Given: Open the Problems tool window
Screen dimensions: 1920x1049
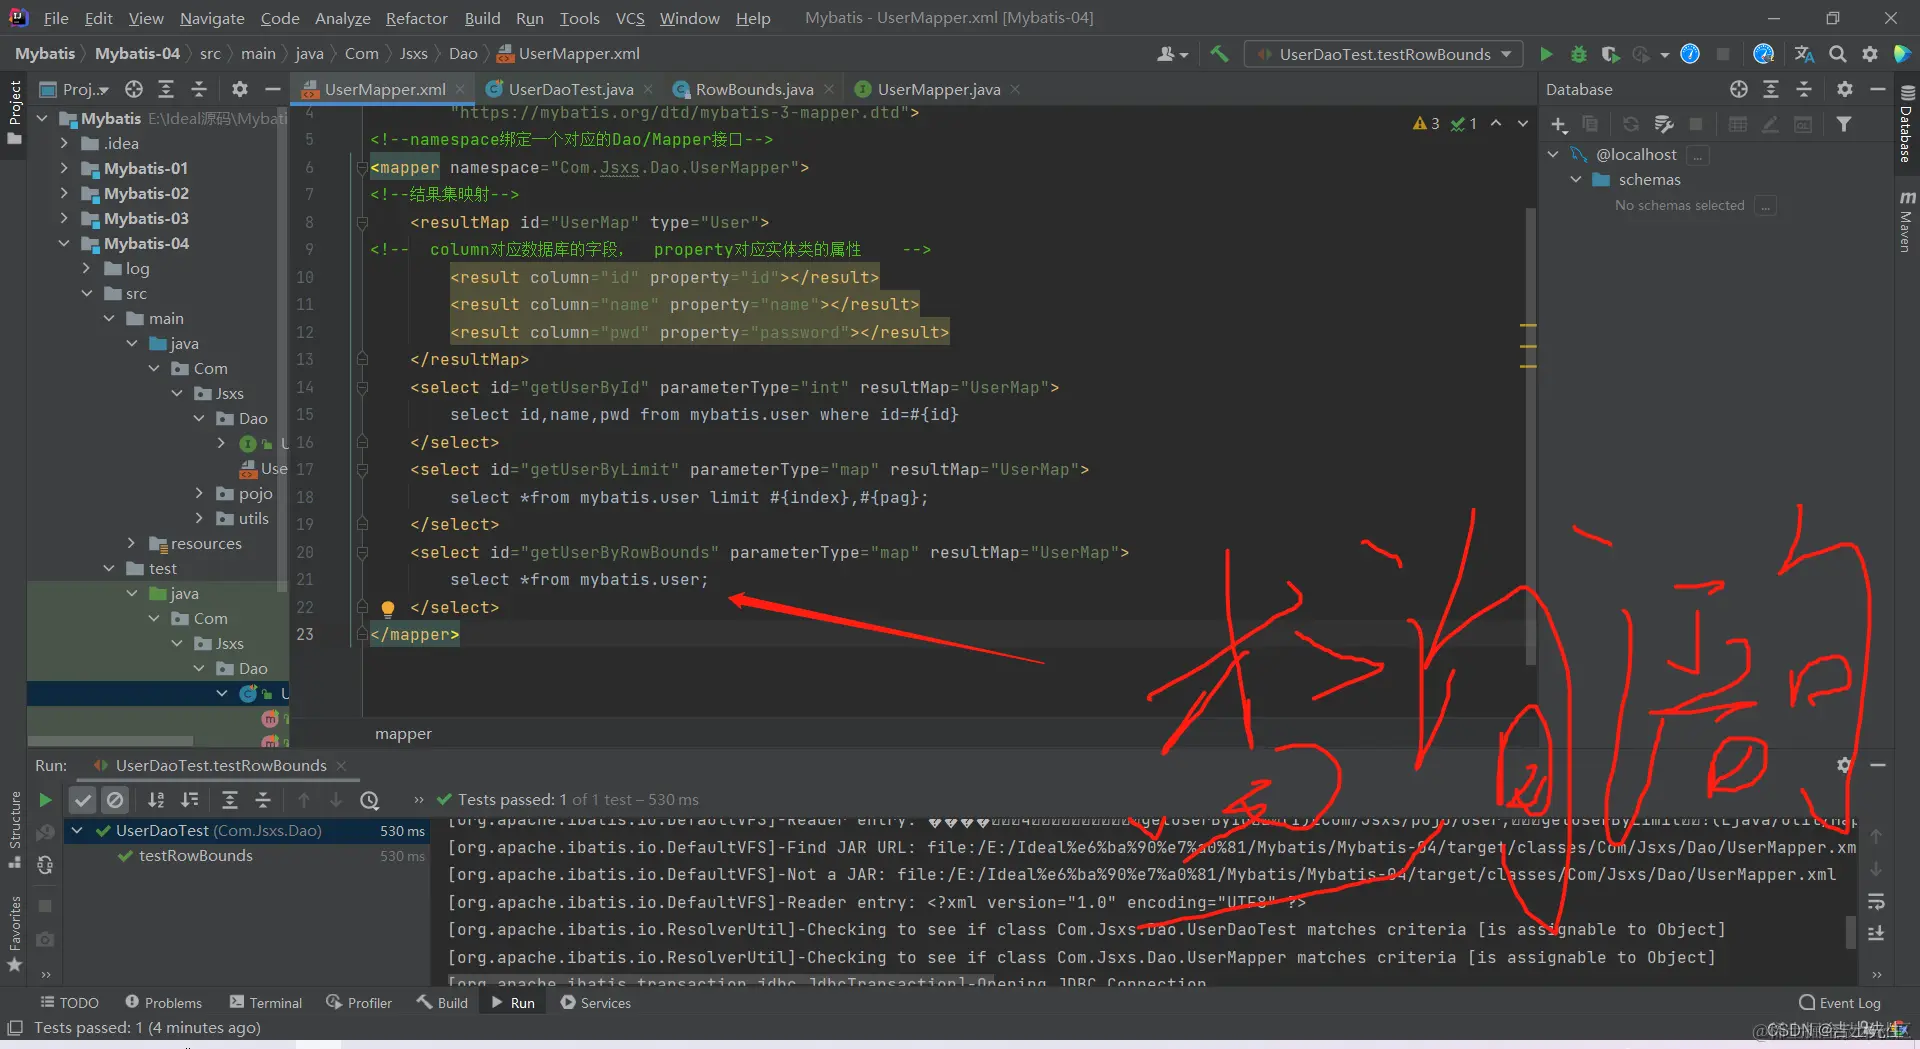Looking at the screenshot, I should tap(164, 1003).
